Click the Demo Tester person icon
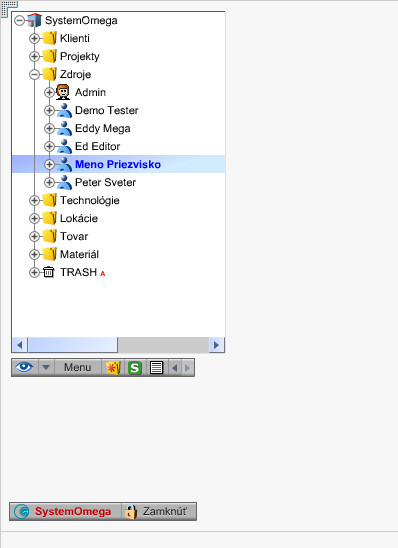This screenshot has width=398, height=548. tap(64, 110)
